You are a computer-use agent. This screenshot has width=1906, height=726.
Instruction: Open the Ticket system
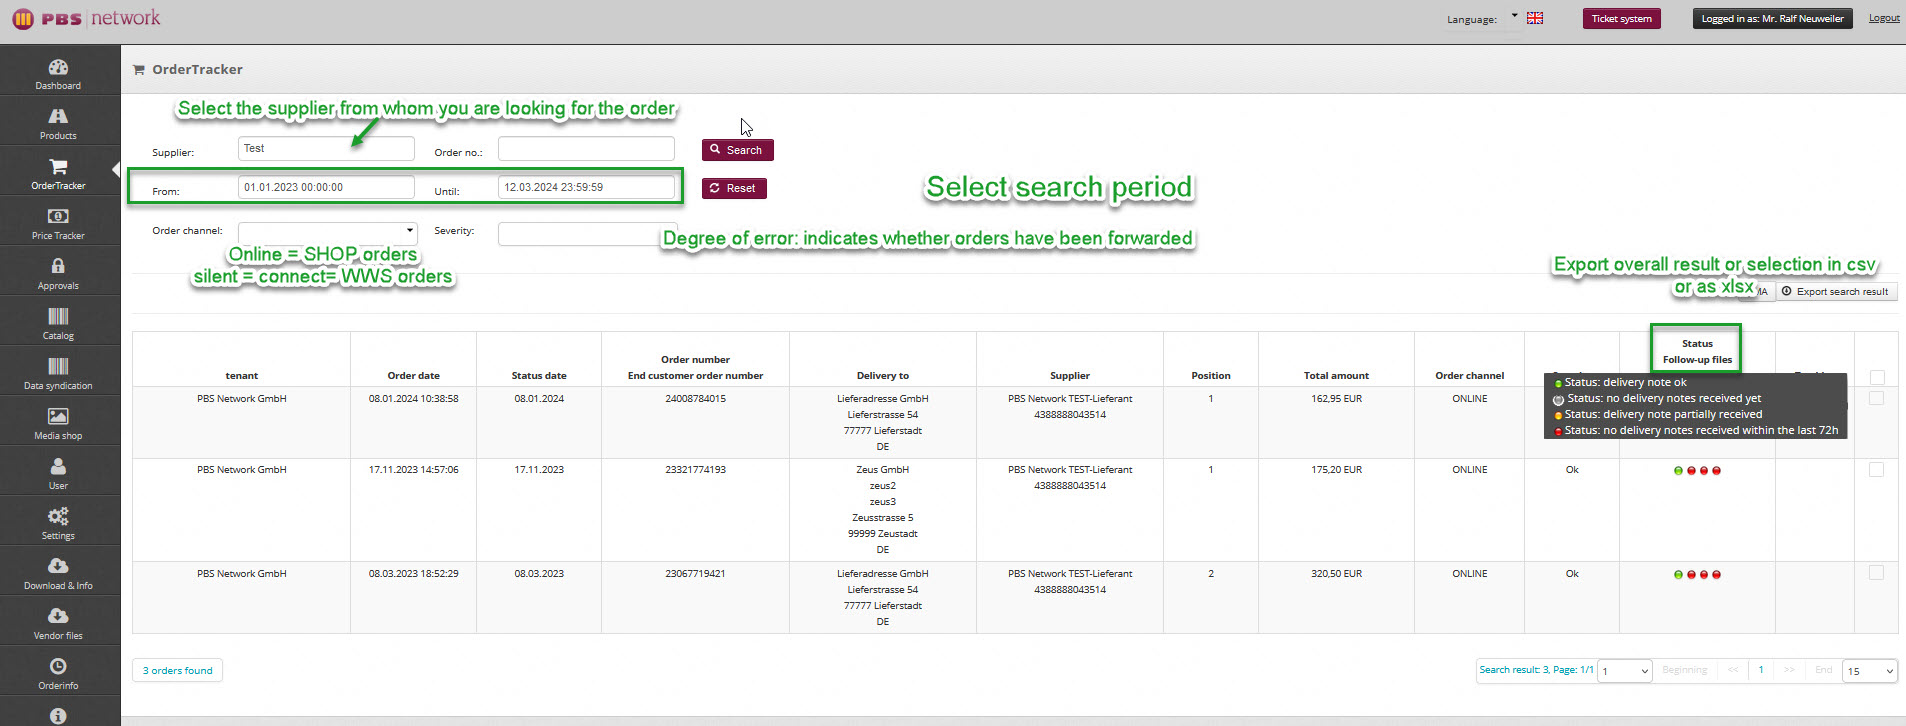pyautogui.click(x=1621, y=18)
